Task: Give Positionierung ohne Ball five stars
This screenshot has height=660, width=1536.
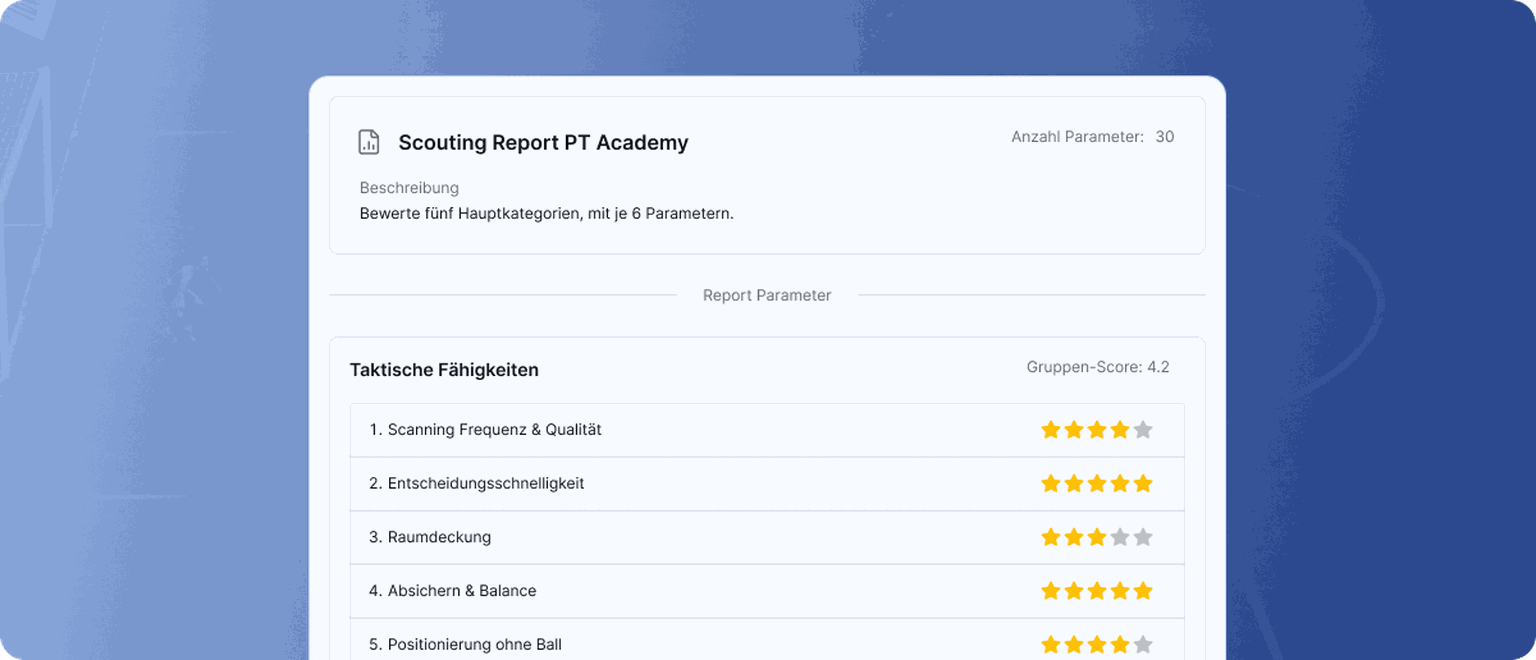Action: pyautogui.click(x=1143, y=645)
